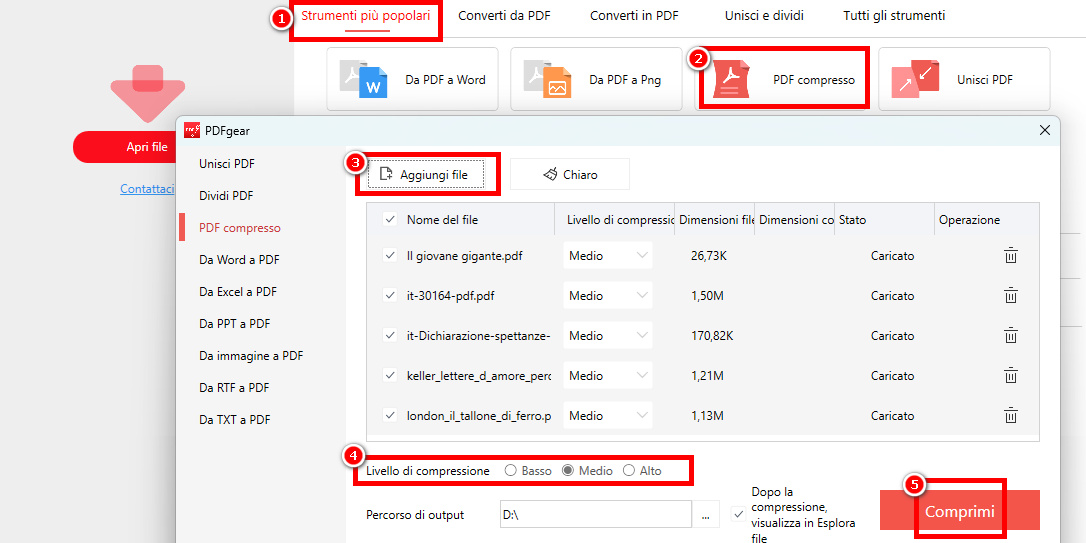The image size is (1086, 543).
Task: Browse output path with ... button
Action: click(706, 515)
